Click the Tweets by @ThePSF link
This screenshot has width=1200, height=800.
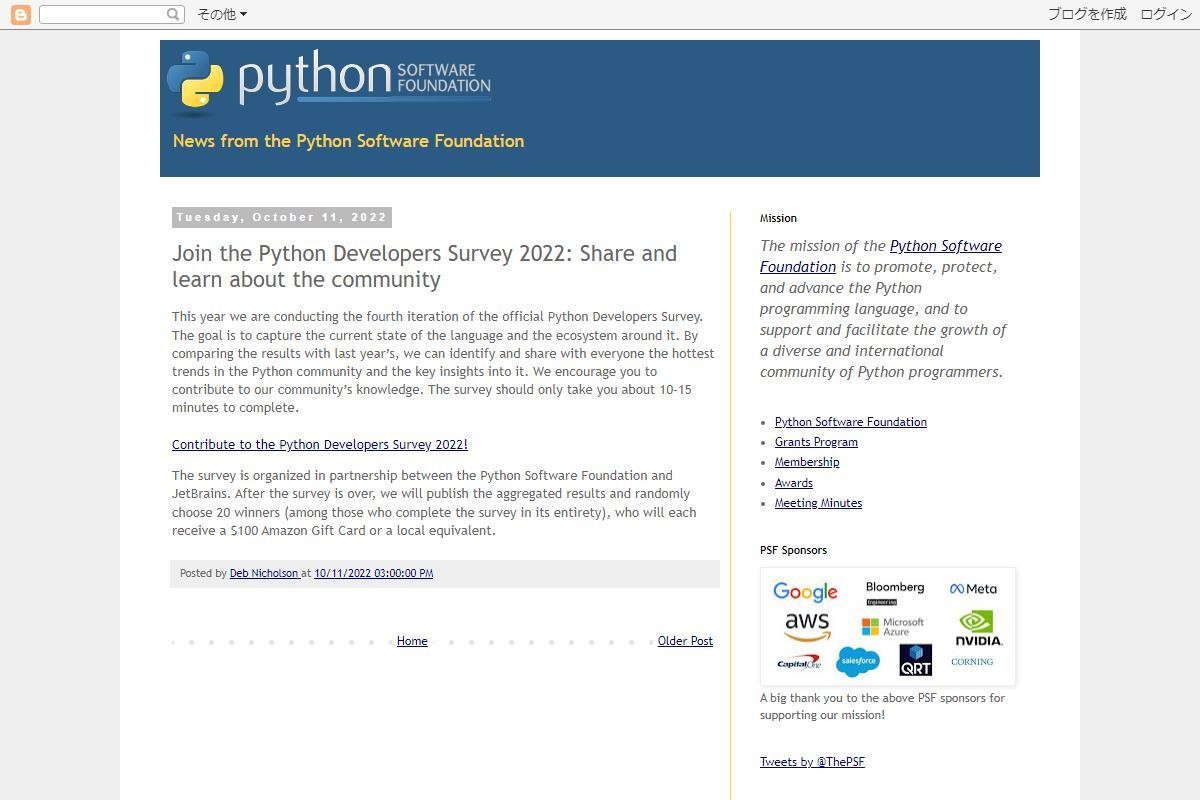pyautogui.click(x=812, y=761)
